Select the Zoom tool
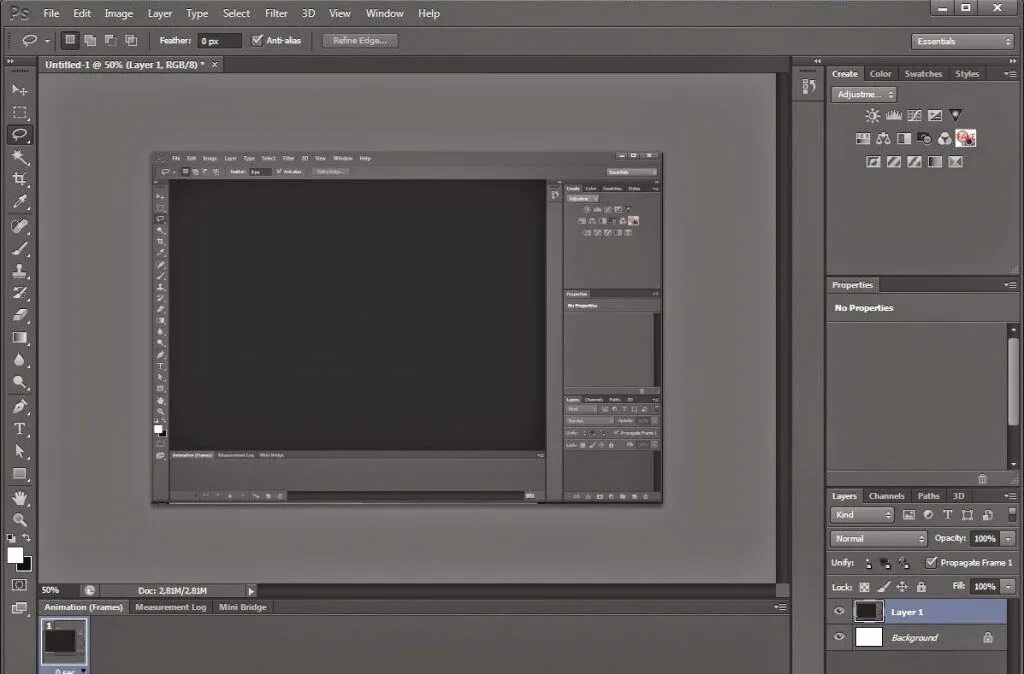The height and width of the screenshot is (674, 1024). pos(19,519)
